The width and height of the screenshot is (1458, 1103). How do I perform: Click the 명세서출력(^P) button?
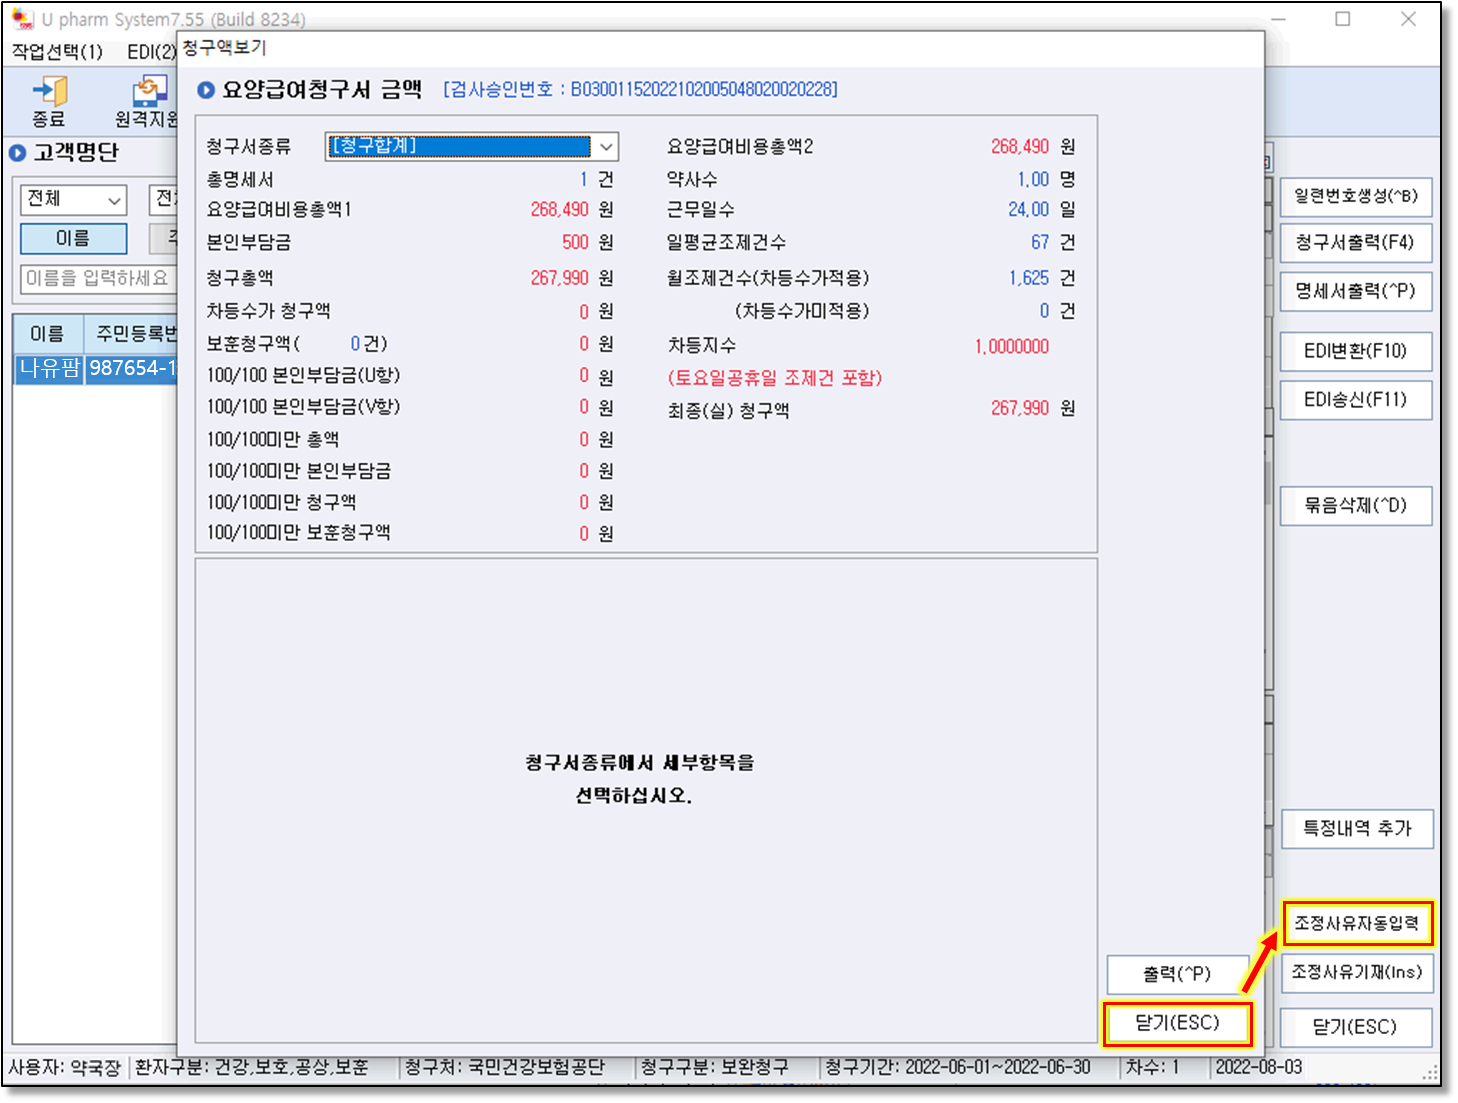point(1355,291)
